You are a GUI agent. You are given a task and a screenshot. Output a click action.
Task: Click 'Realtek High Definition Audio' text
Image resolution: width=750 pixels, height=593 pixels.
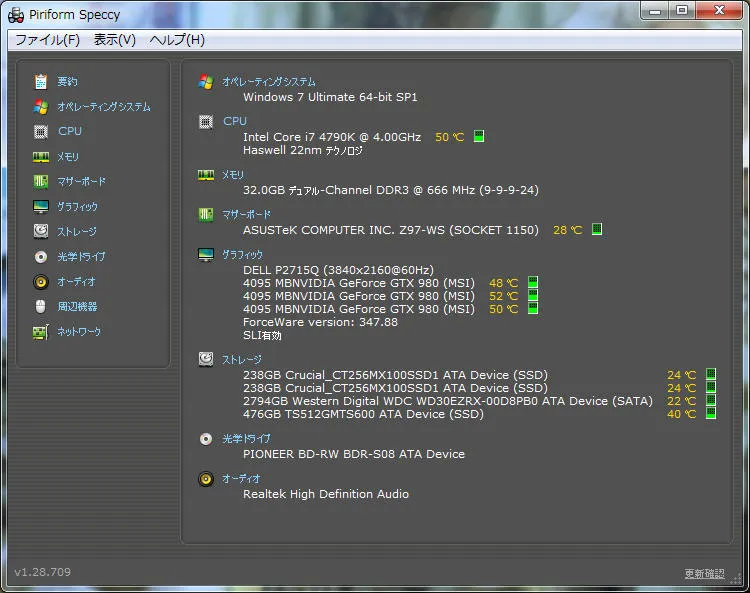[326, 494]
